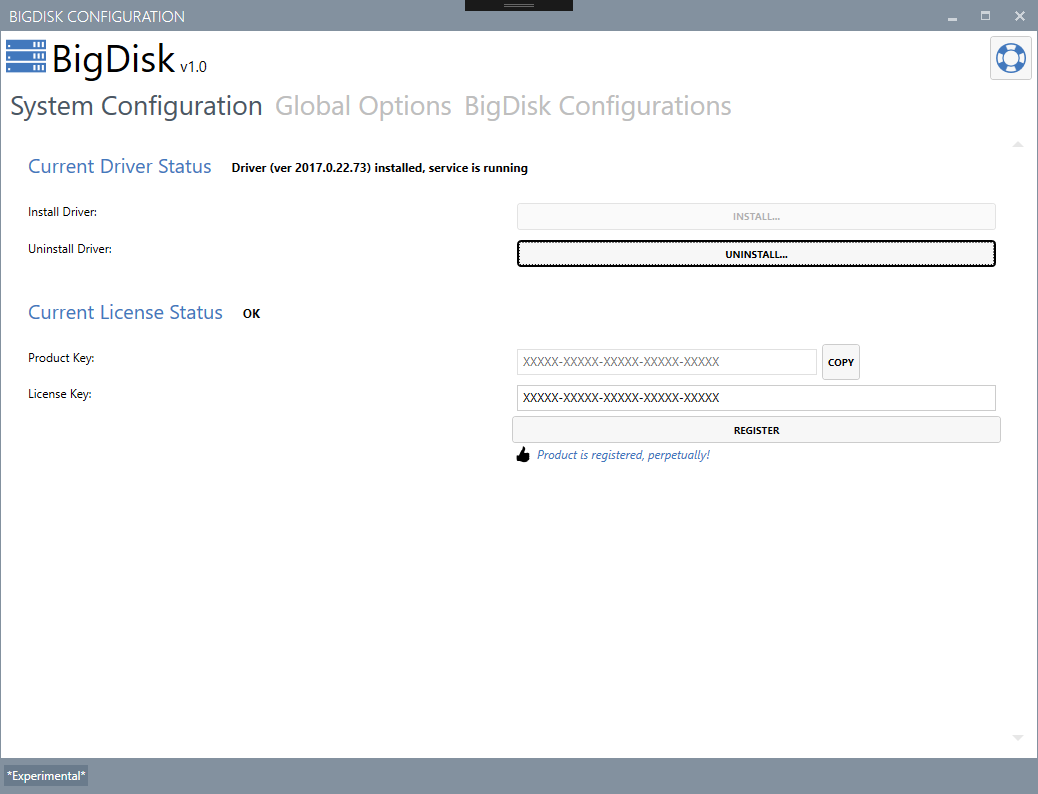Click the REGISTER button
Viewport: 1038px width, 794px height.
pos(756,430)
